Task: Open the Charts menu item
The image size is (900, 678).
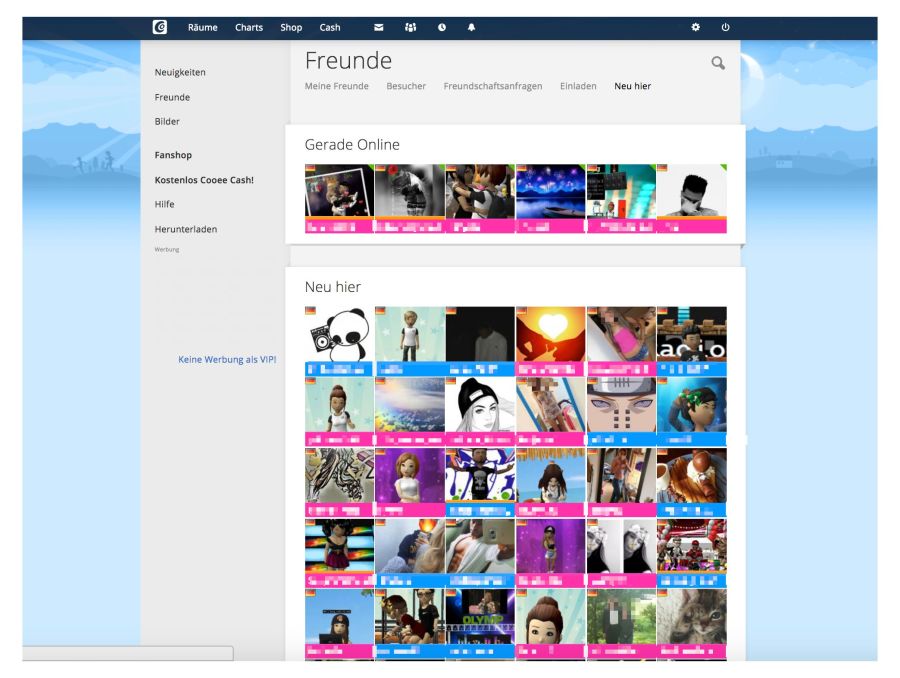Action: pos(249,27)
